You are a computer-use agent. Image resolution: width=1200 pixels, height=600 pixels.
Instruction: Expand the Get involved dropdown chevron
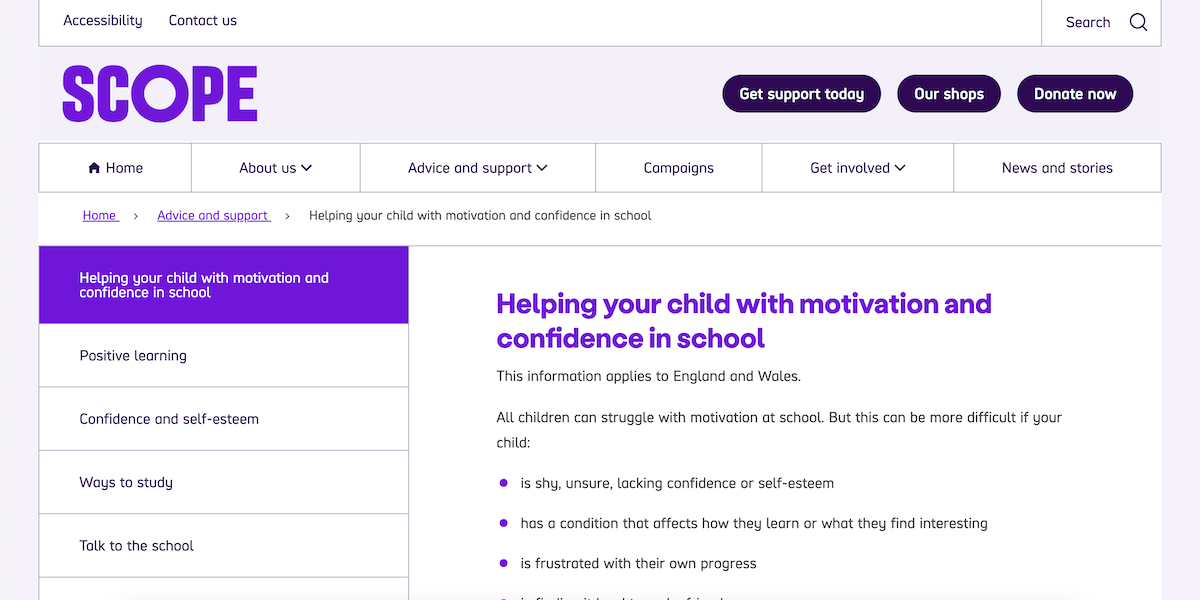[x=900, y=168]
